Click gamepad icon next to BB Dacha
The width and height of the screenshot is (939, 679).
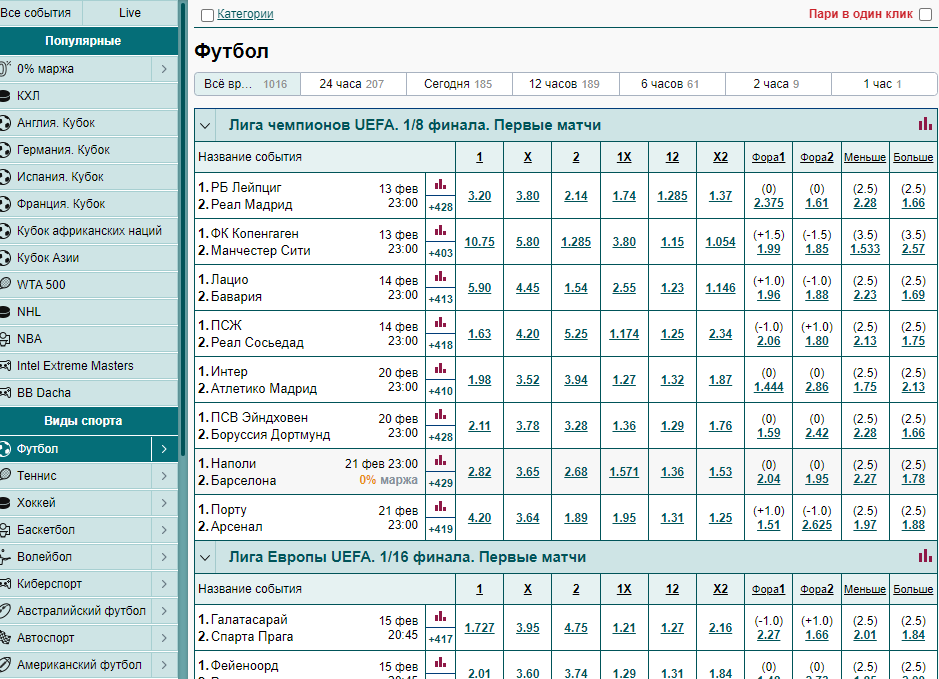click(x=5, y=393)
